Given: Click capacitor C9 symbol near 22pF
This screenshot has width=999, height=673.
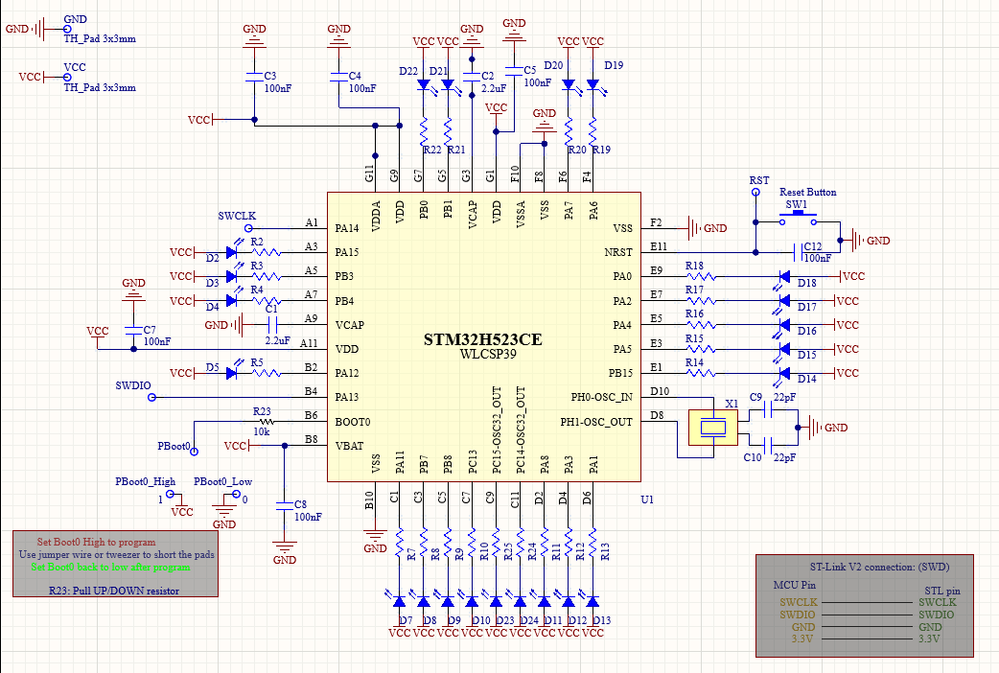Looking at the screenshot, I should click(x=768, y=412).
